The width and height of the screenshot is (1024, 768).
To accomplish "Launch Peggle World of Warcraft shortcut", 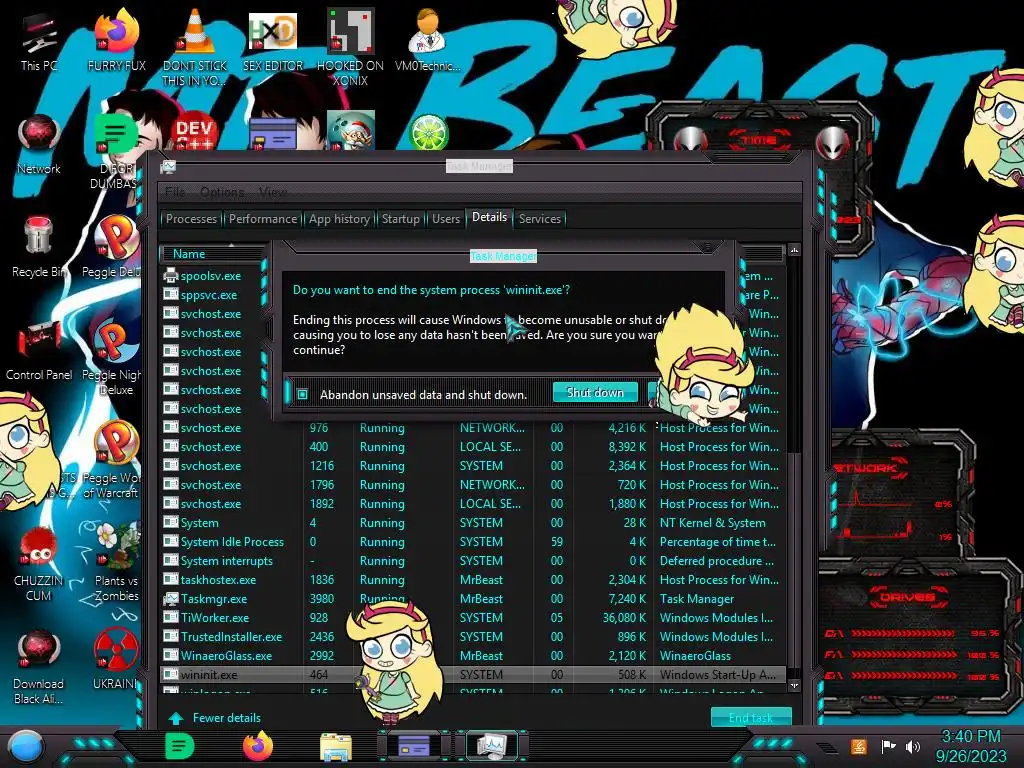I will tap(115, 460).
